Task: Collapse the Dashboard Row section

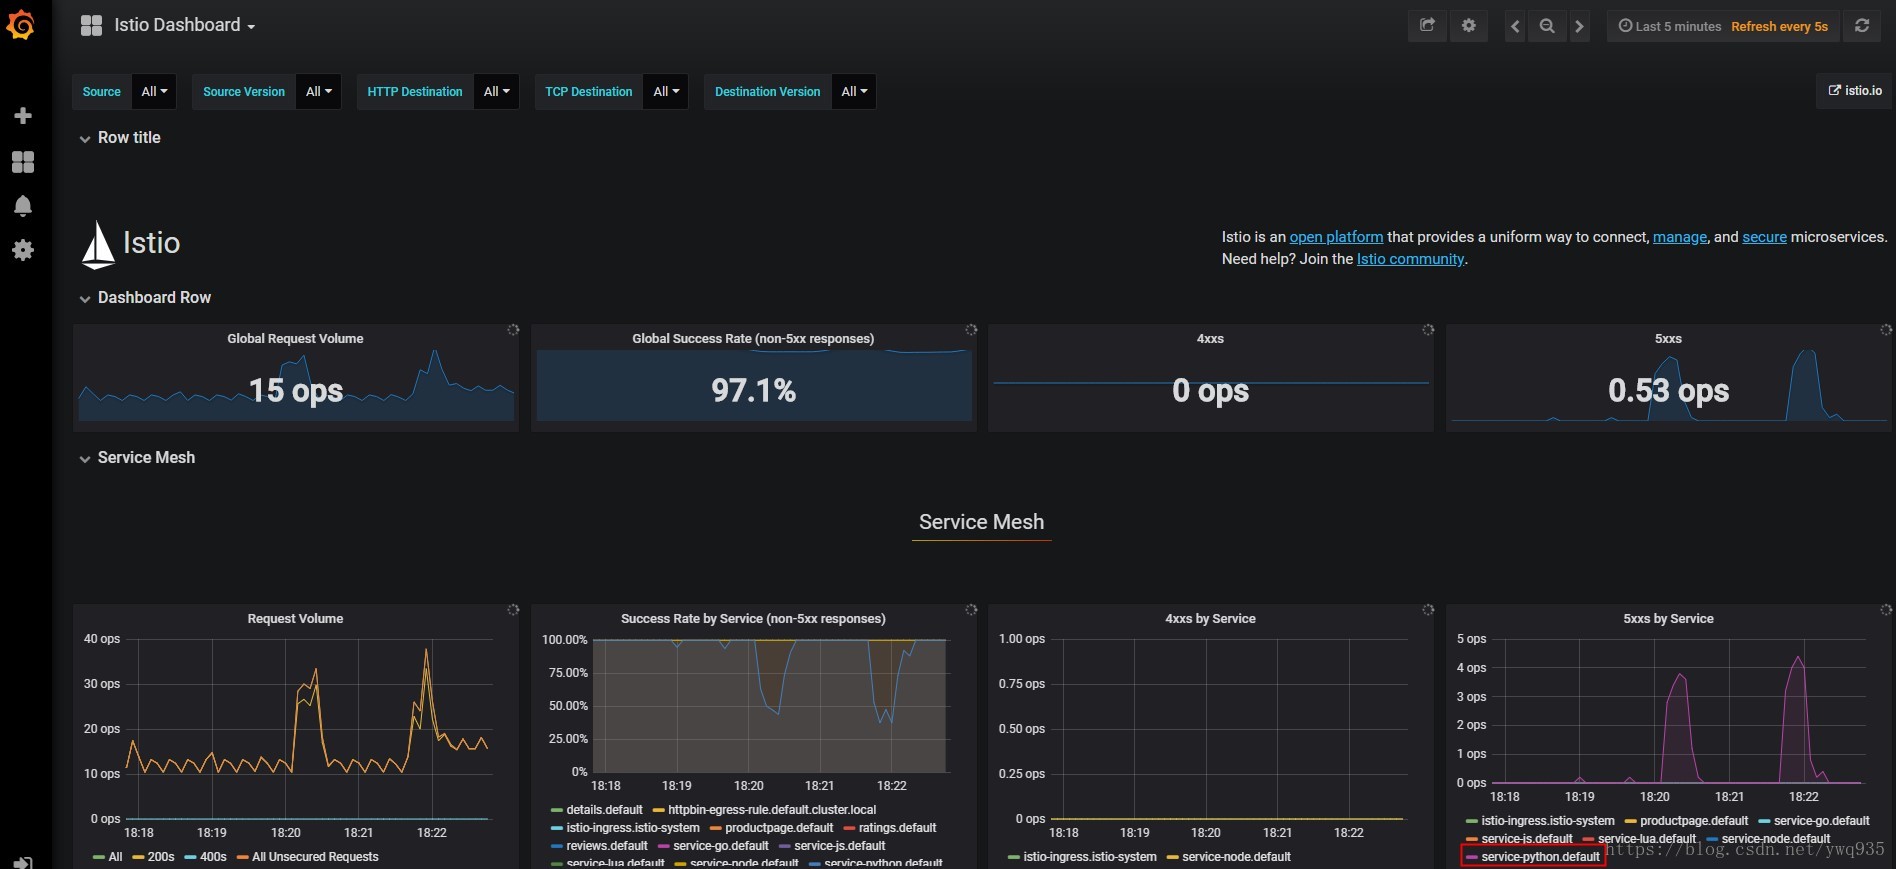Action: (x=145, y=298)
